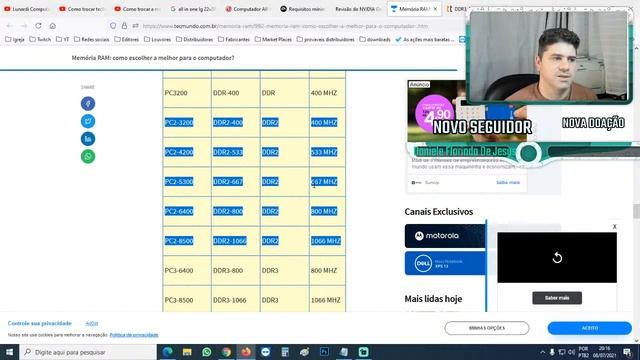Open the Distribuidoras bookmarks folder
This screenshot has width=640, height=360.
pyautogui.click(x=194, y=40)
